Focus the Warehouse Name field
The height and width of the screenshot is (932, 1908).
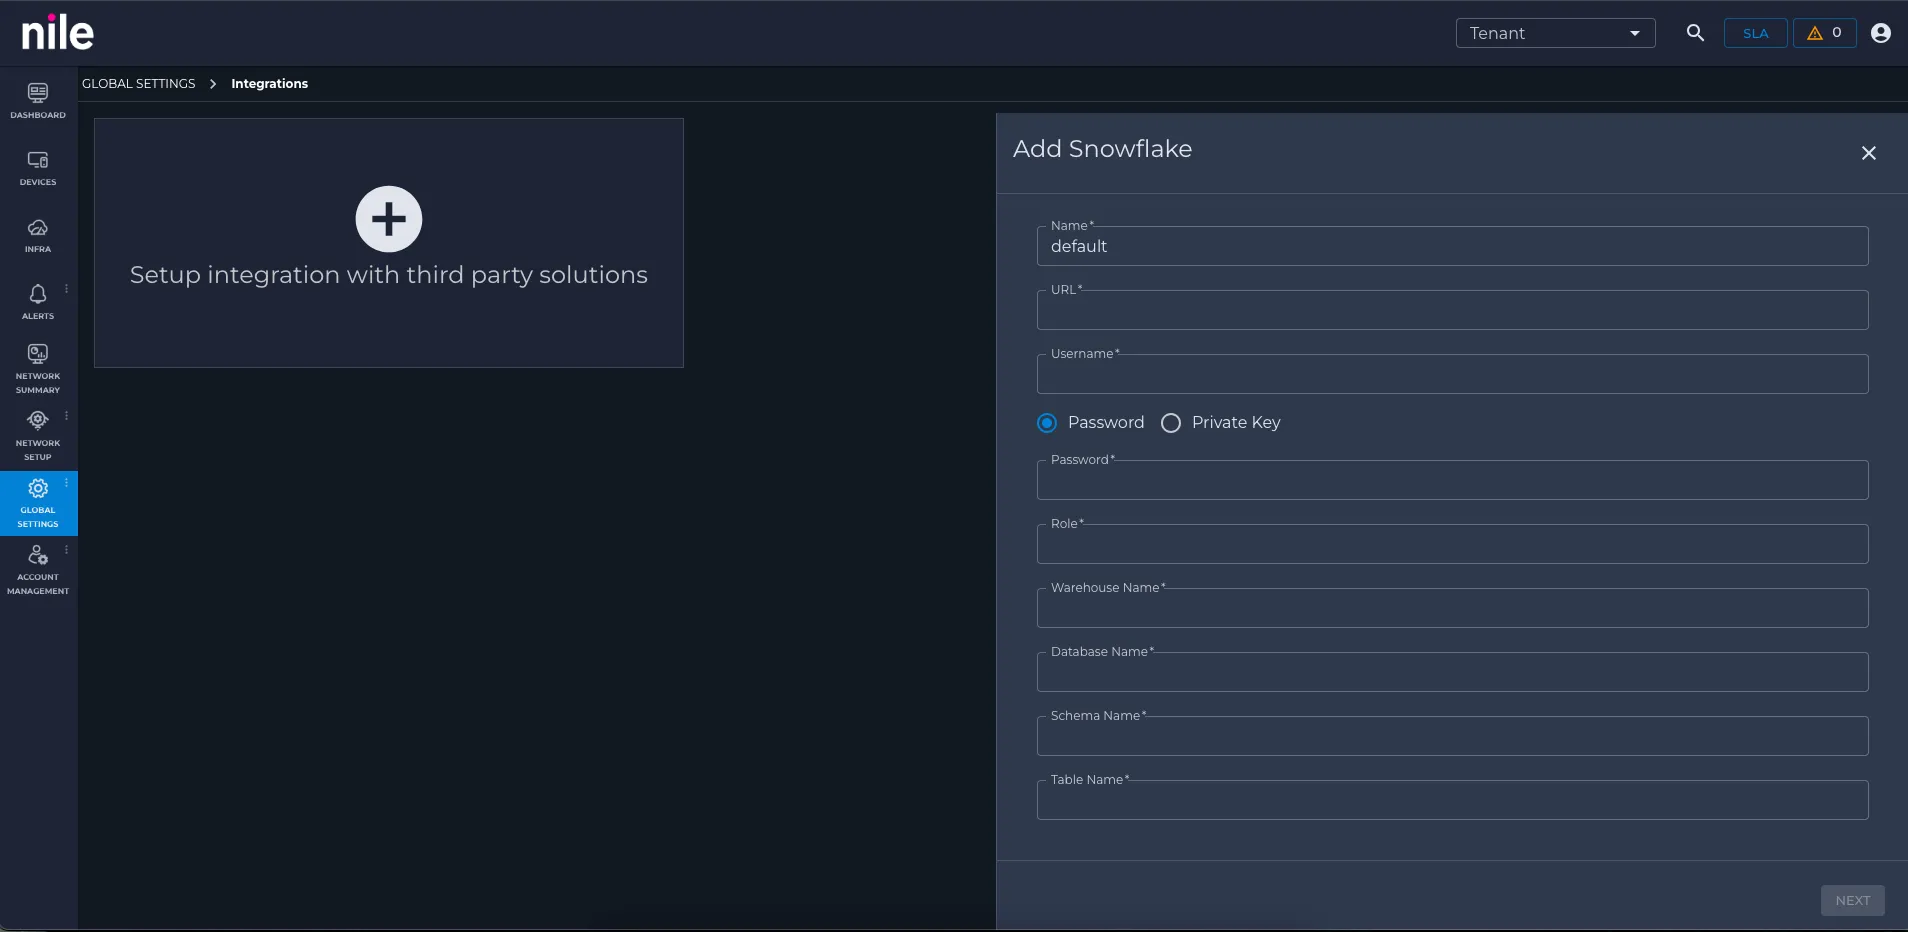[1452, 608]
